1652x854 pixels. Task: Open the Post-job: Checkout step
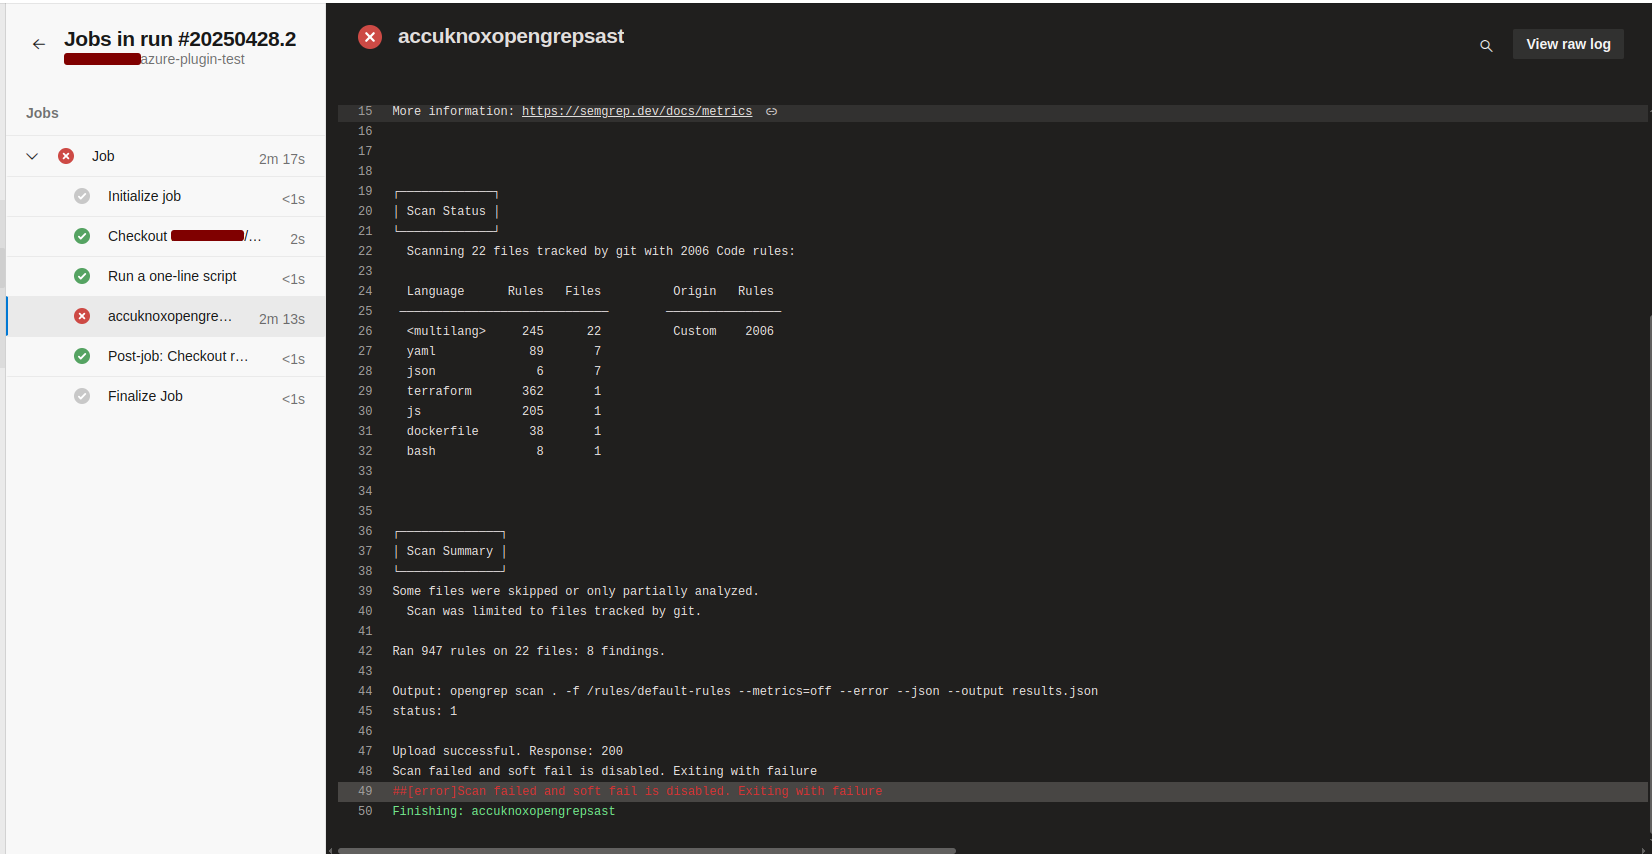click(166, 357)
